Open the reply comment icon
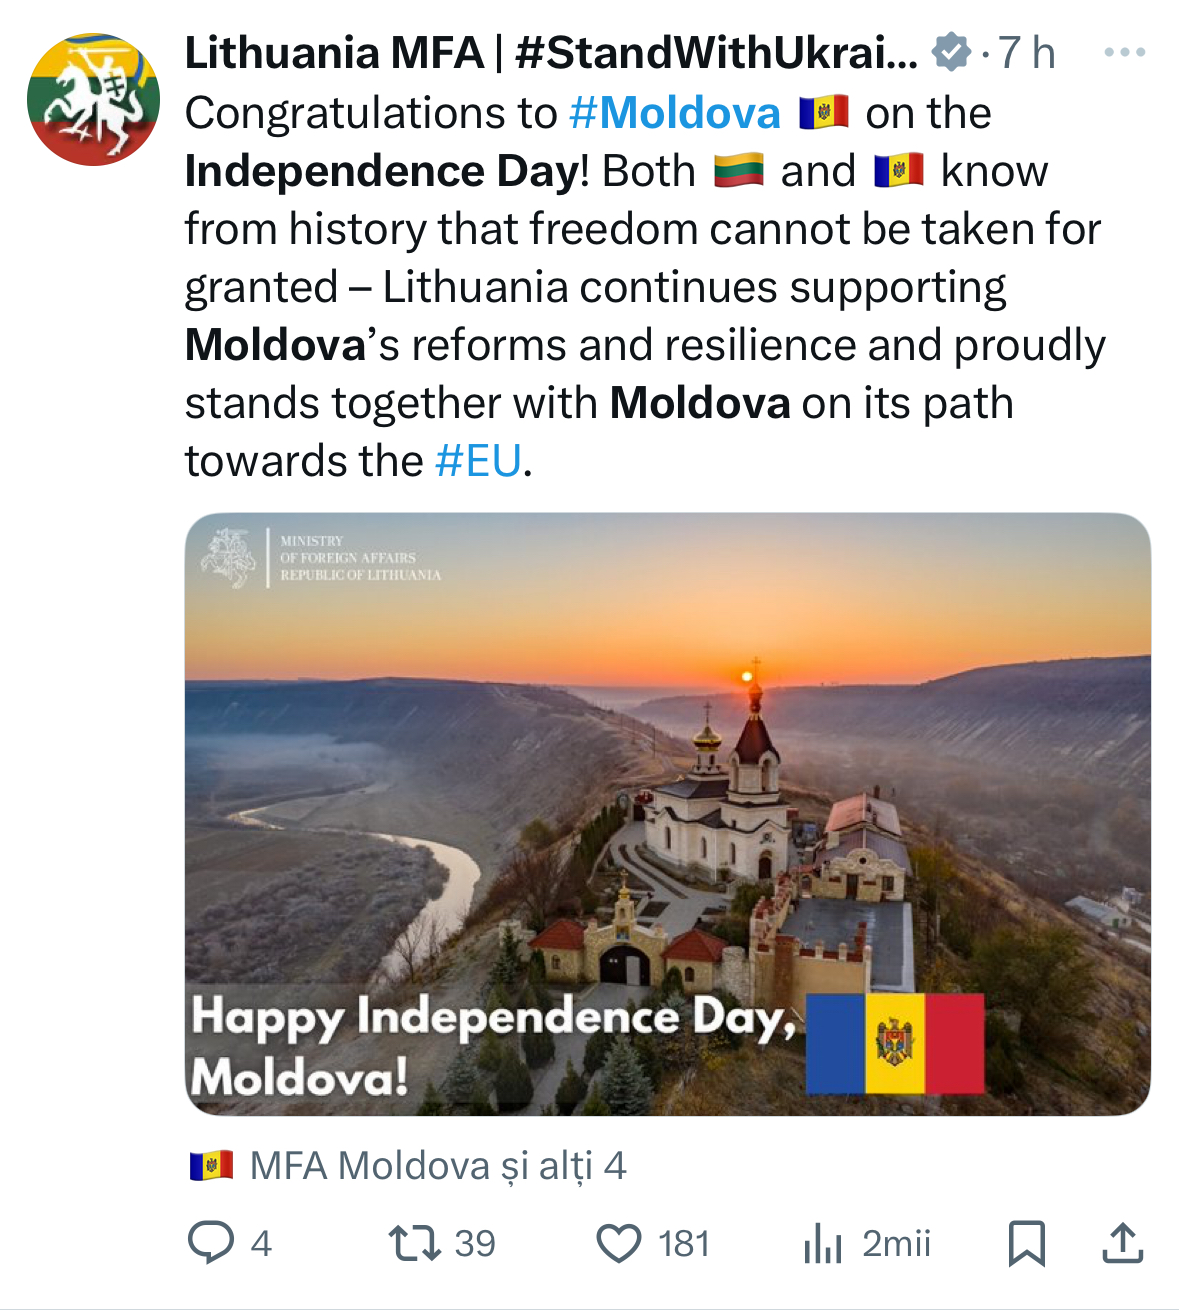 [x=210, y=1243]
